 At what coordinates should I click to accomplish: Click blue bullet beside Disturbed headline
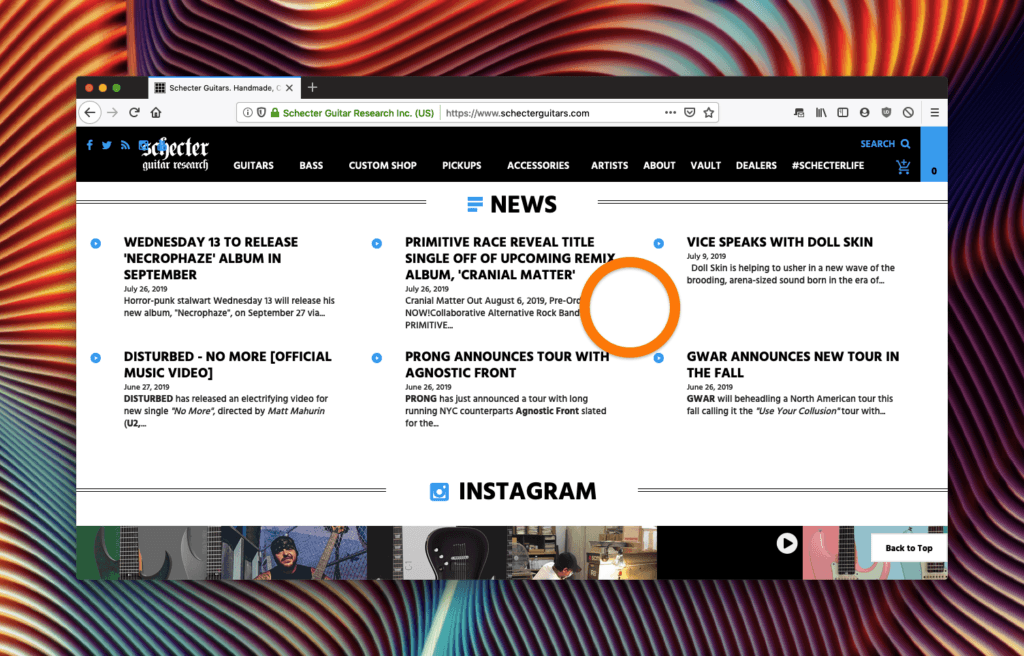(95, 358)
